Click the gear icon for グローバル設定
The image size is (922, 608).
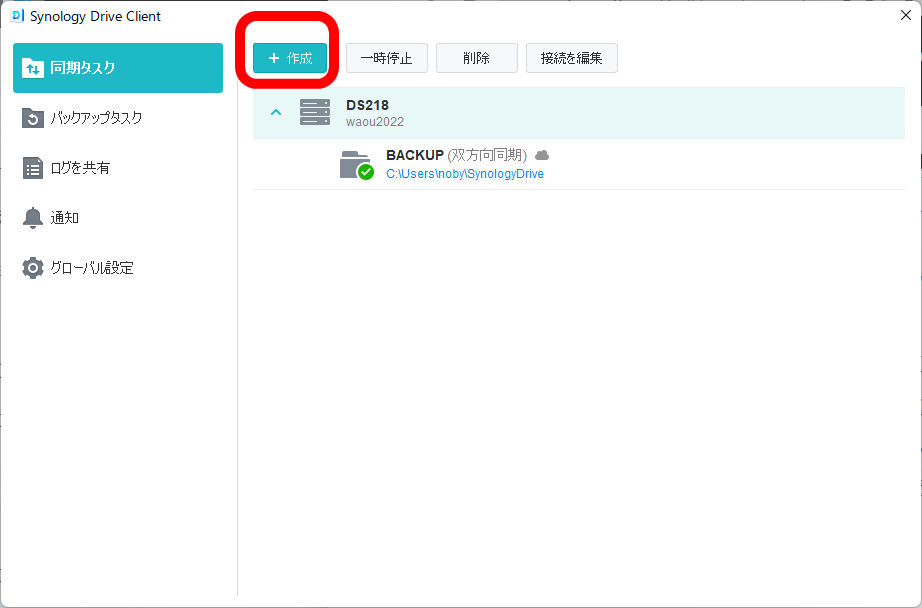[x=32, y=268]
